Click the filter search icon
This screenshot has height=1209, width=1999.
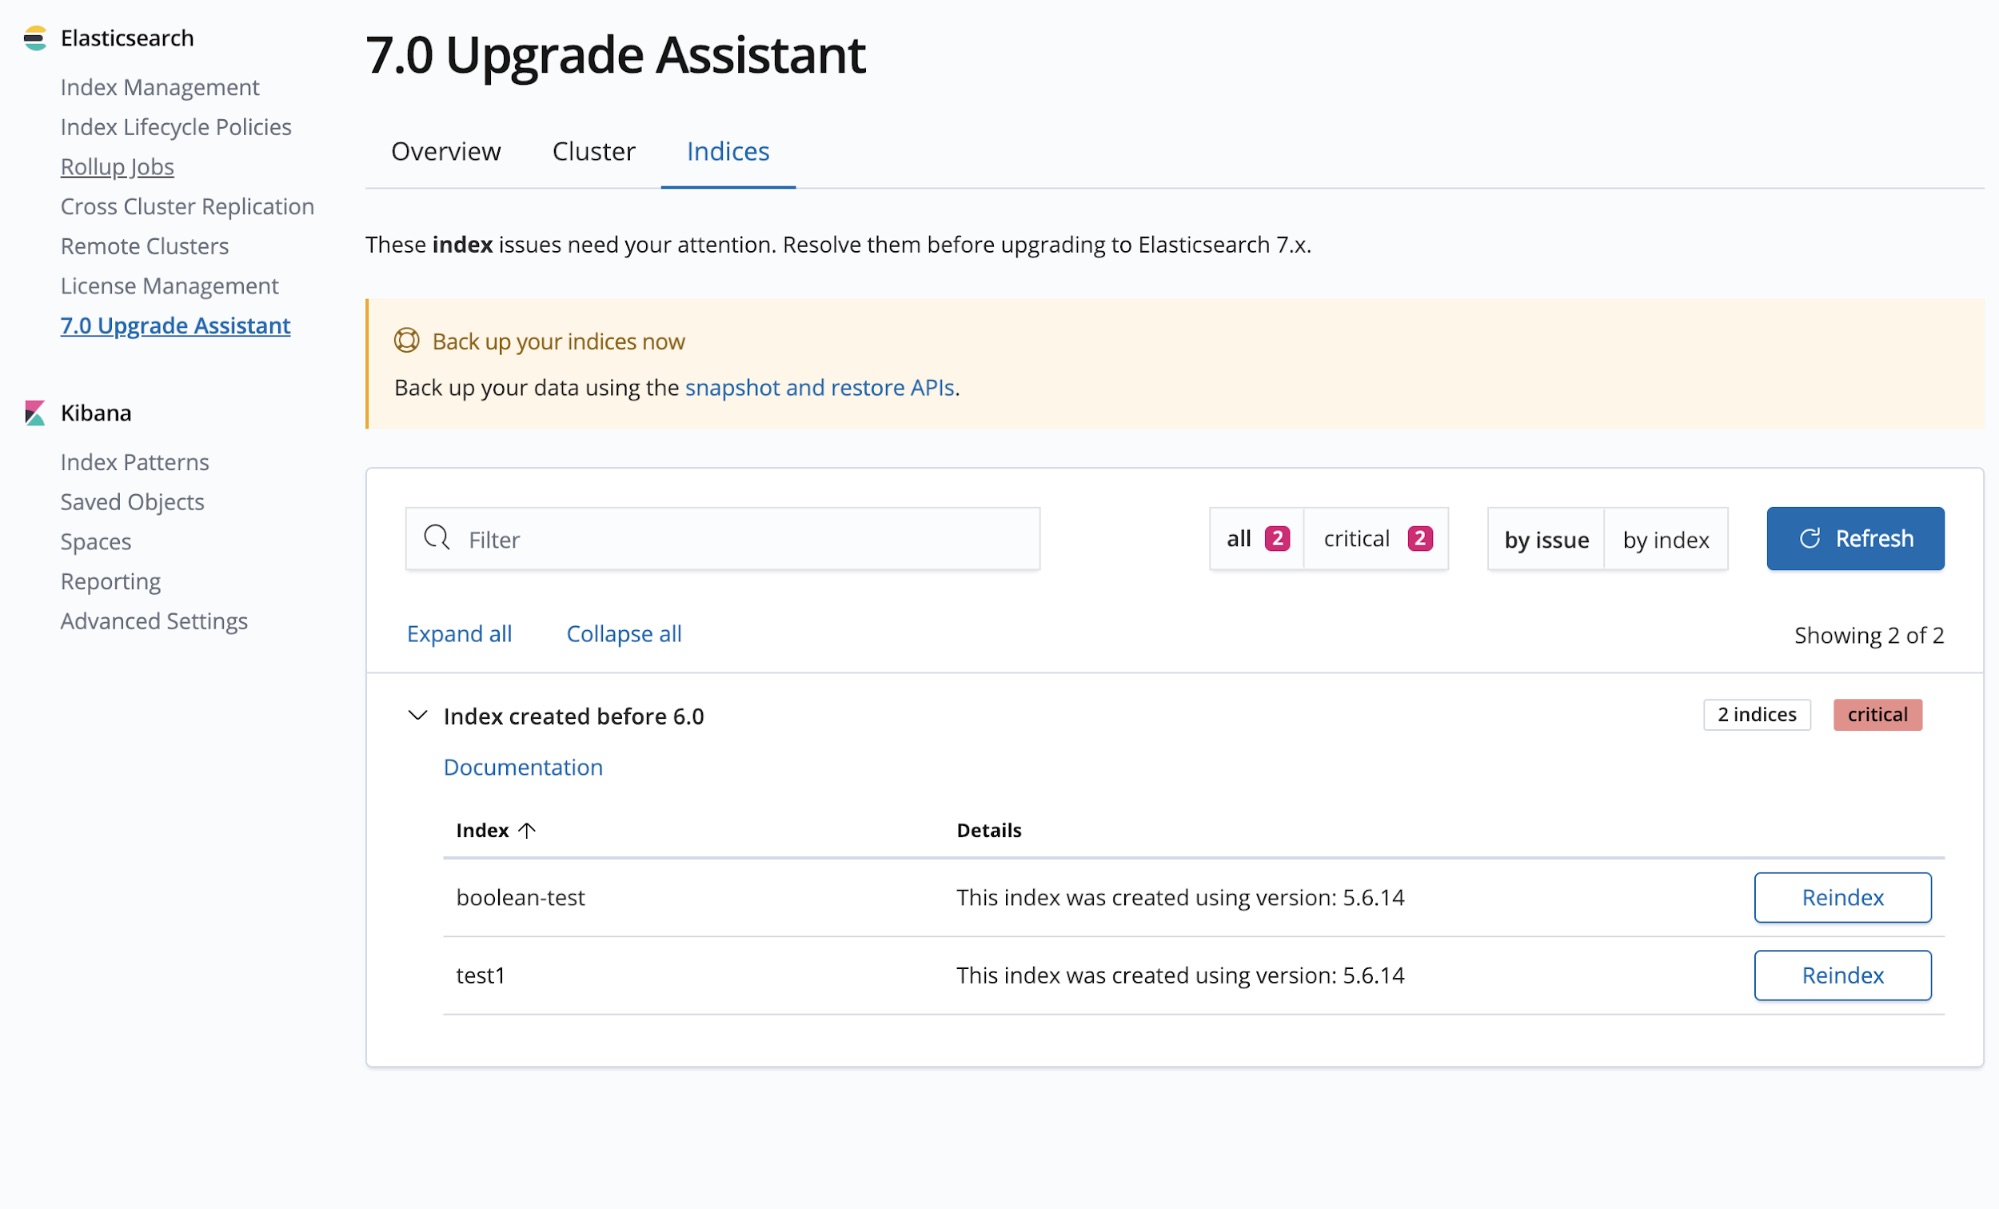438,538
